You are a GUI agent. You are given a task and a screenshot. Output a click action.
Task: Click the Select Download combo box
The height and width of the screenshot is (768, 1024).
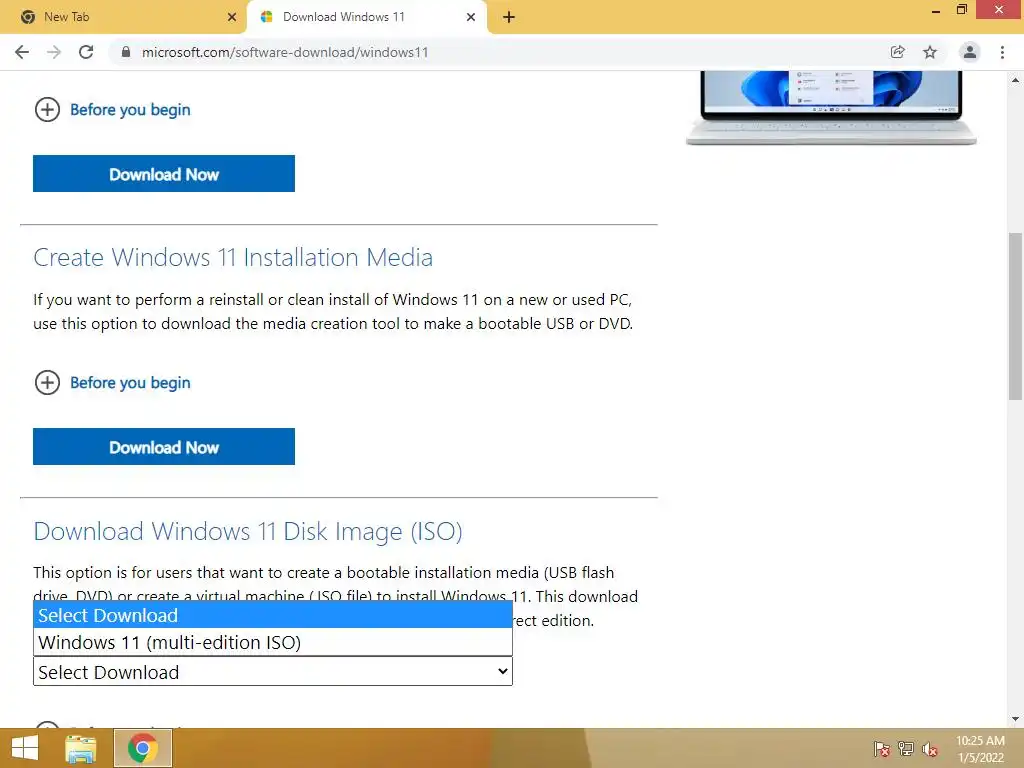point(273,672)
